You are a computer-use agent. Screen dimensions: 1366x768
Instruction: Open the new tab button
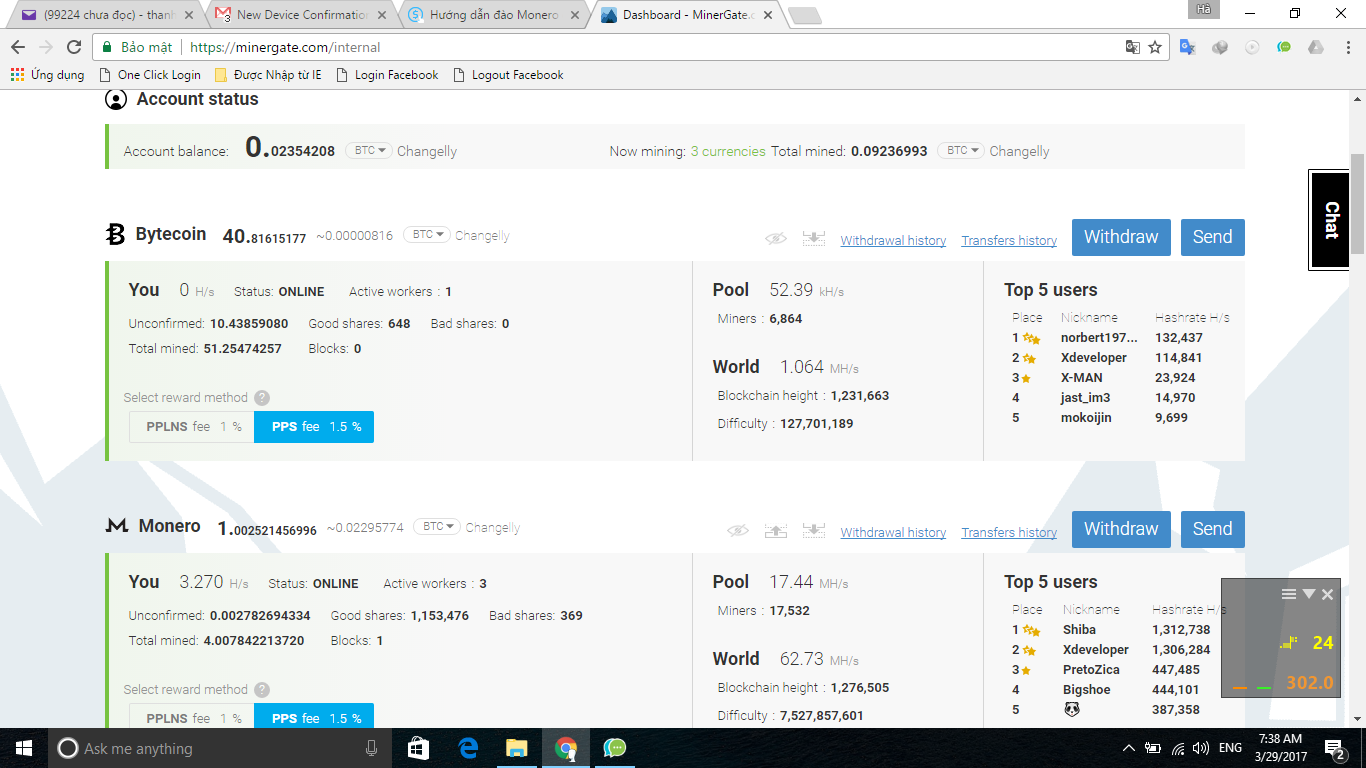(804, 16)
